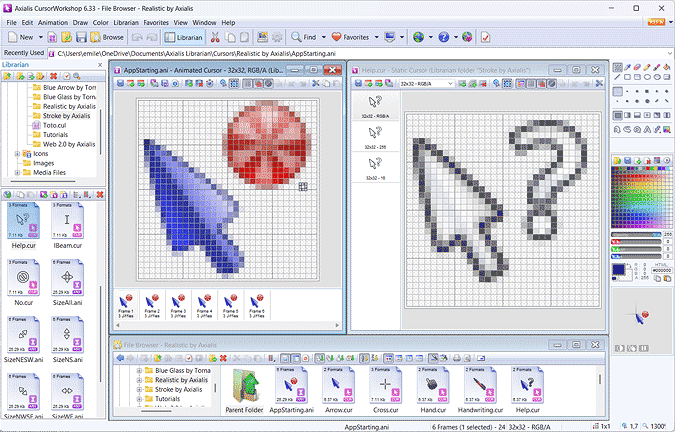Select the 32x32 - 16 format in Help.cur window
Image resolution: width=675 pixels, height=432 pixels.
(x=375, y=168)
